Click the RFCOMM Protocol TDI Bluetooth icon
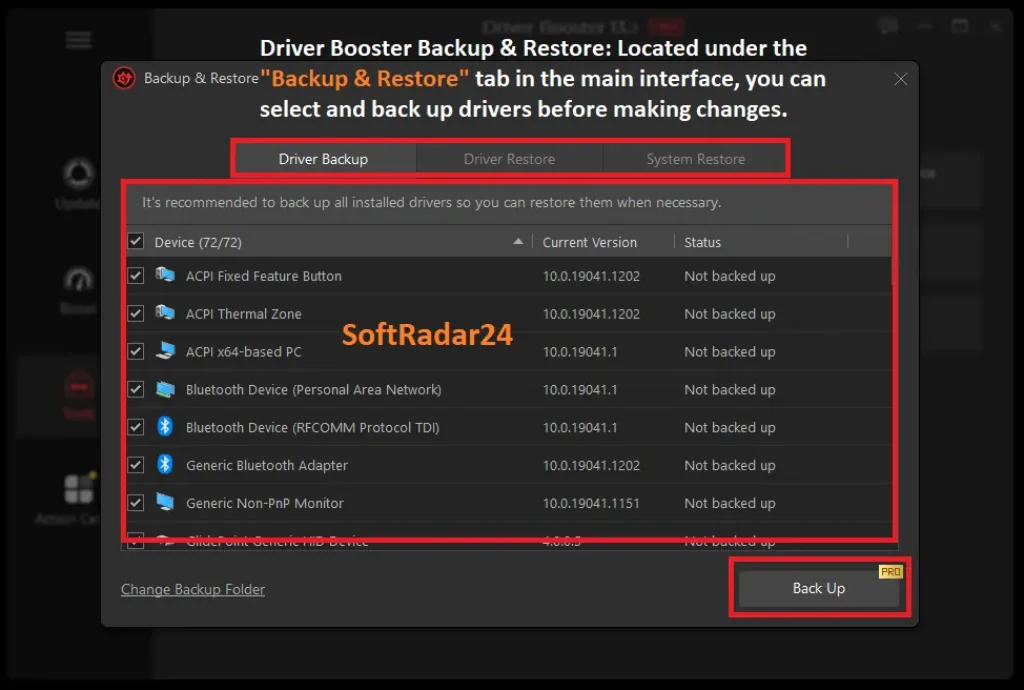The image size is (1024, 690). pos(165,426)
